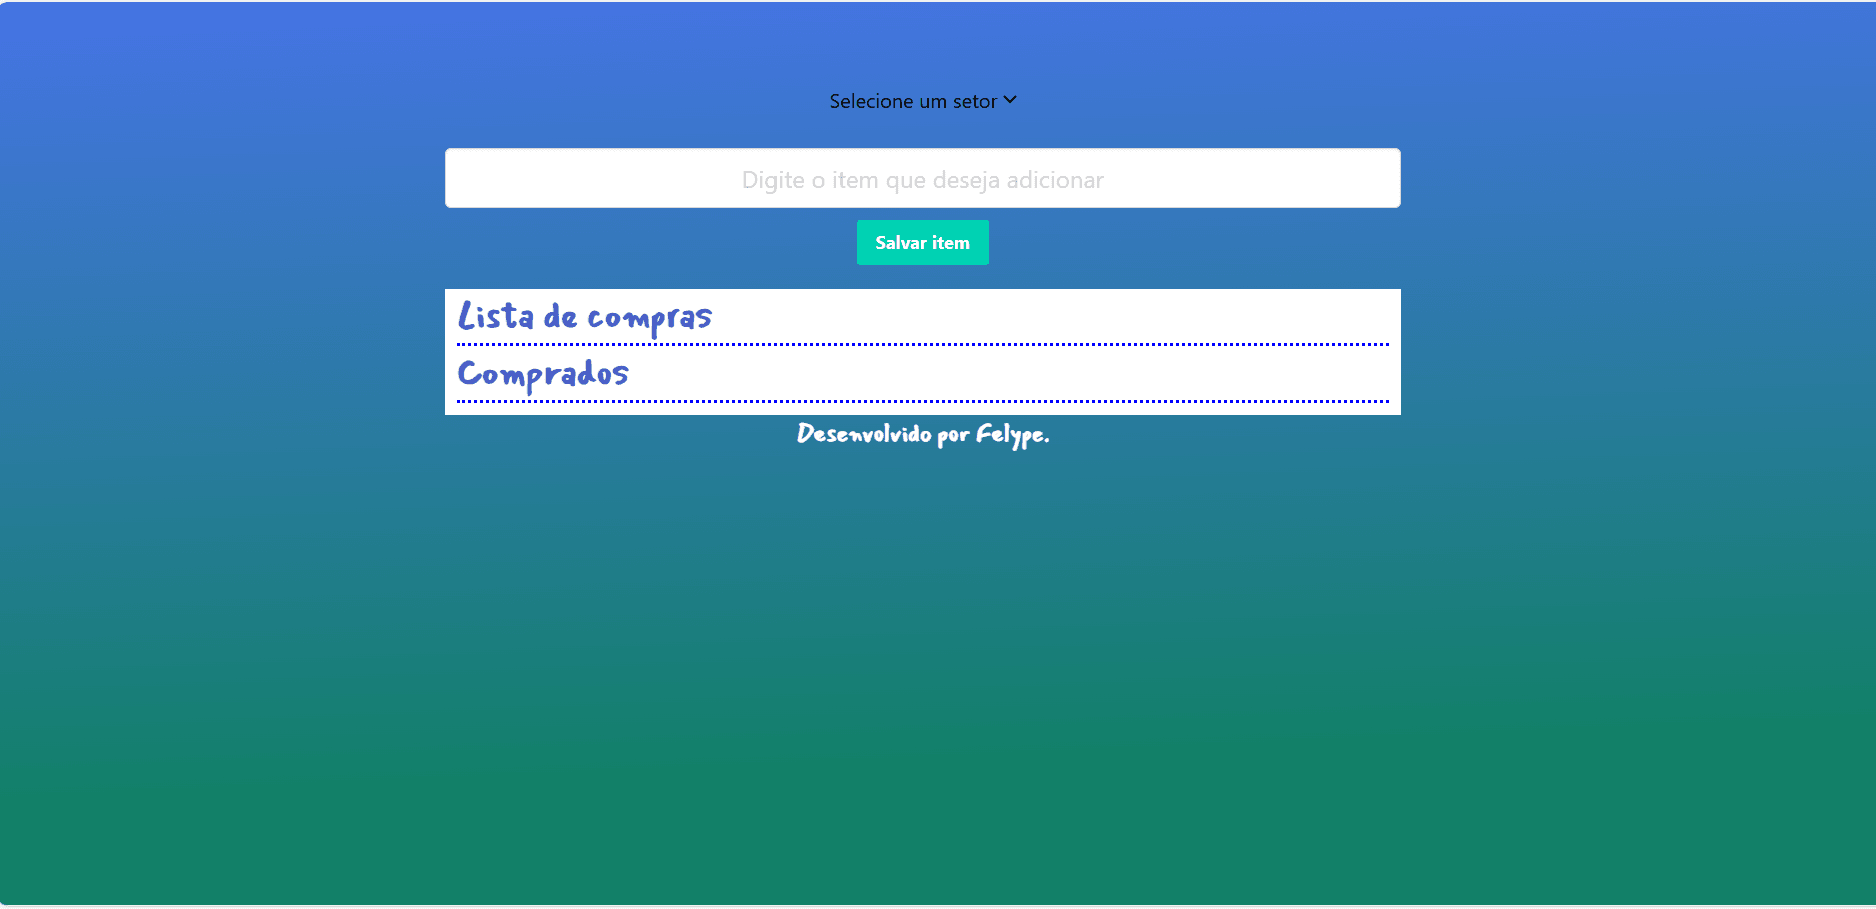
Task: Click the 'Desenvolvido por Felype.' footer text
Action: click(922, 434)
